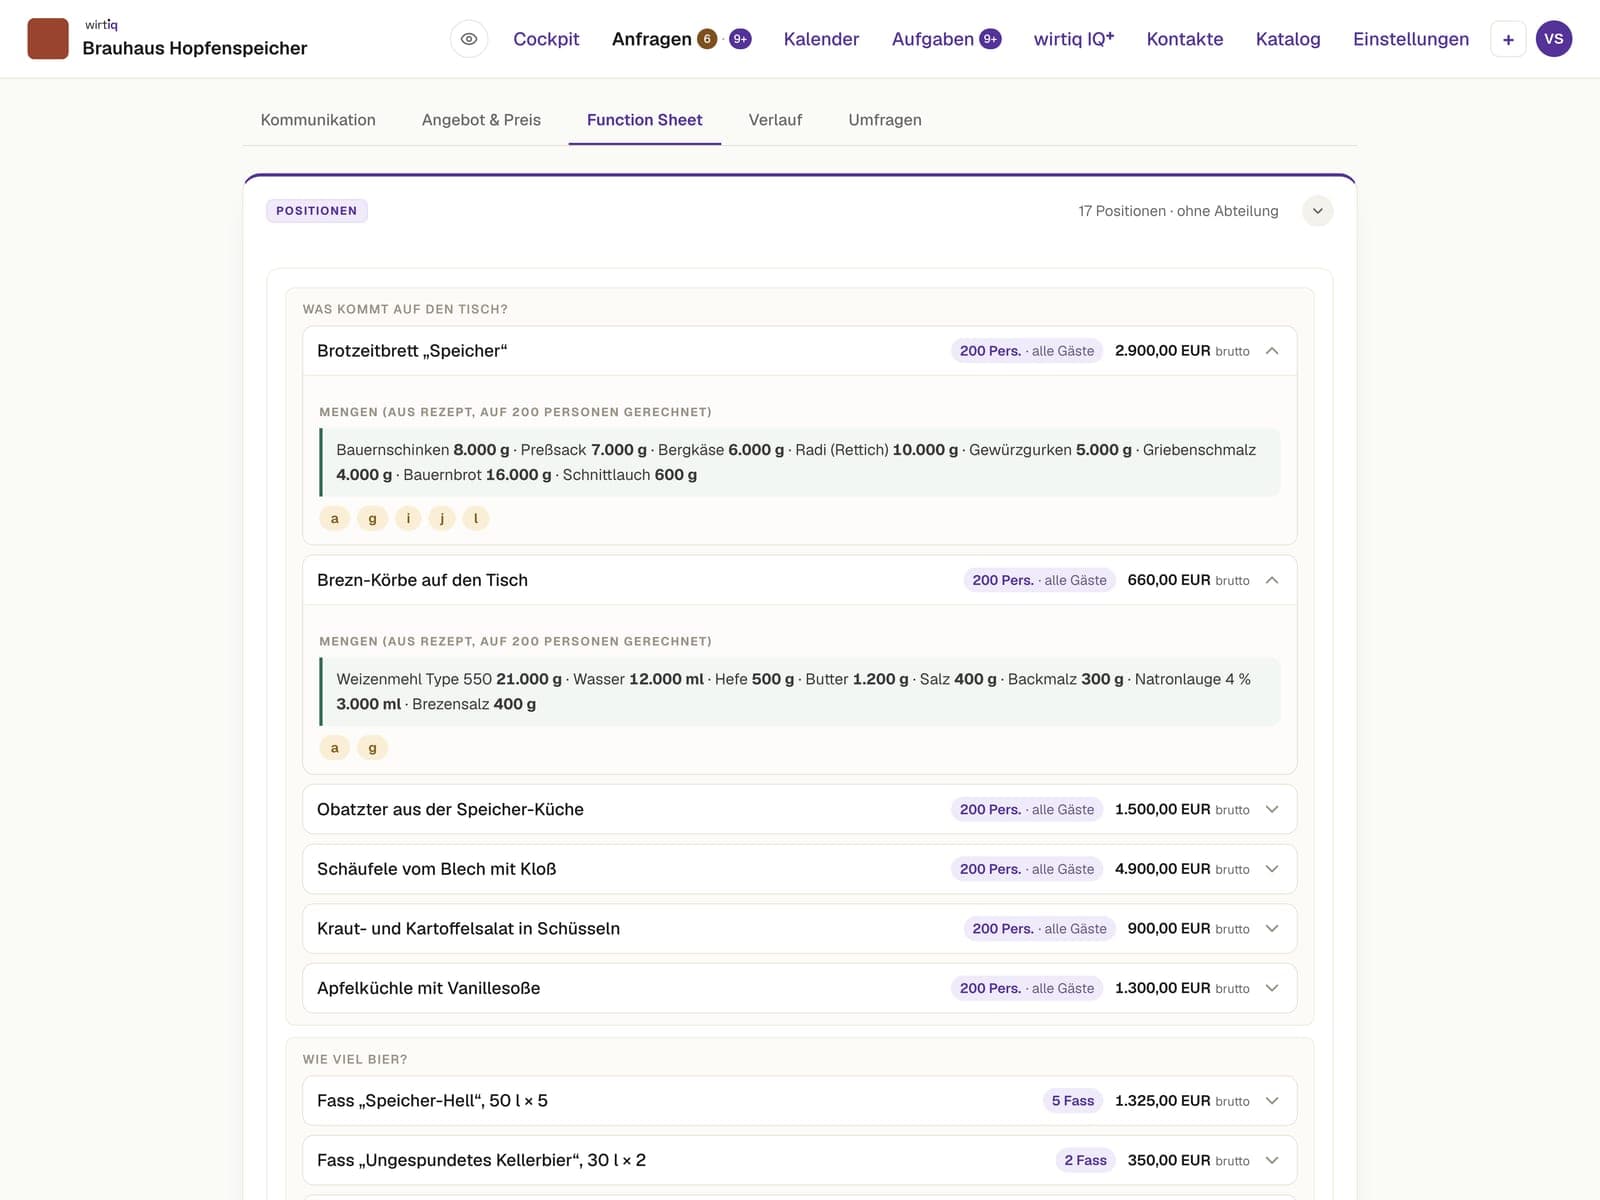Click the 2 Fass quantity pill
1600x1200 pixels.
click(1086, 1160)
